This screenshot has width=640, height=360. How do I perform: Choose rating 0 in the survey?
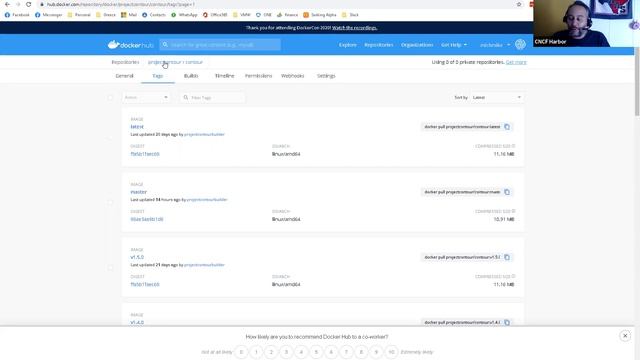tap(241, 352)
